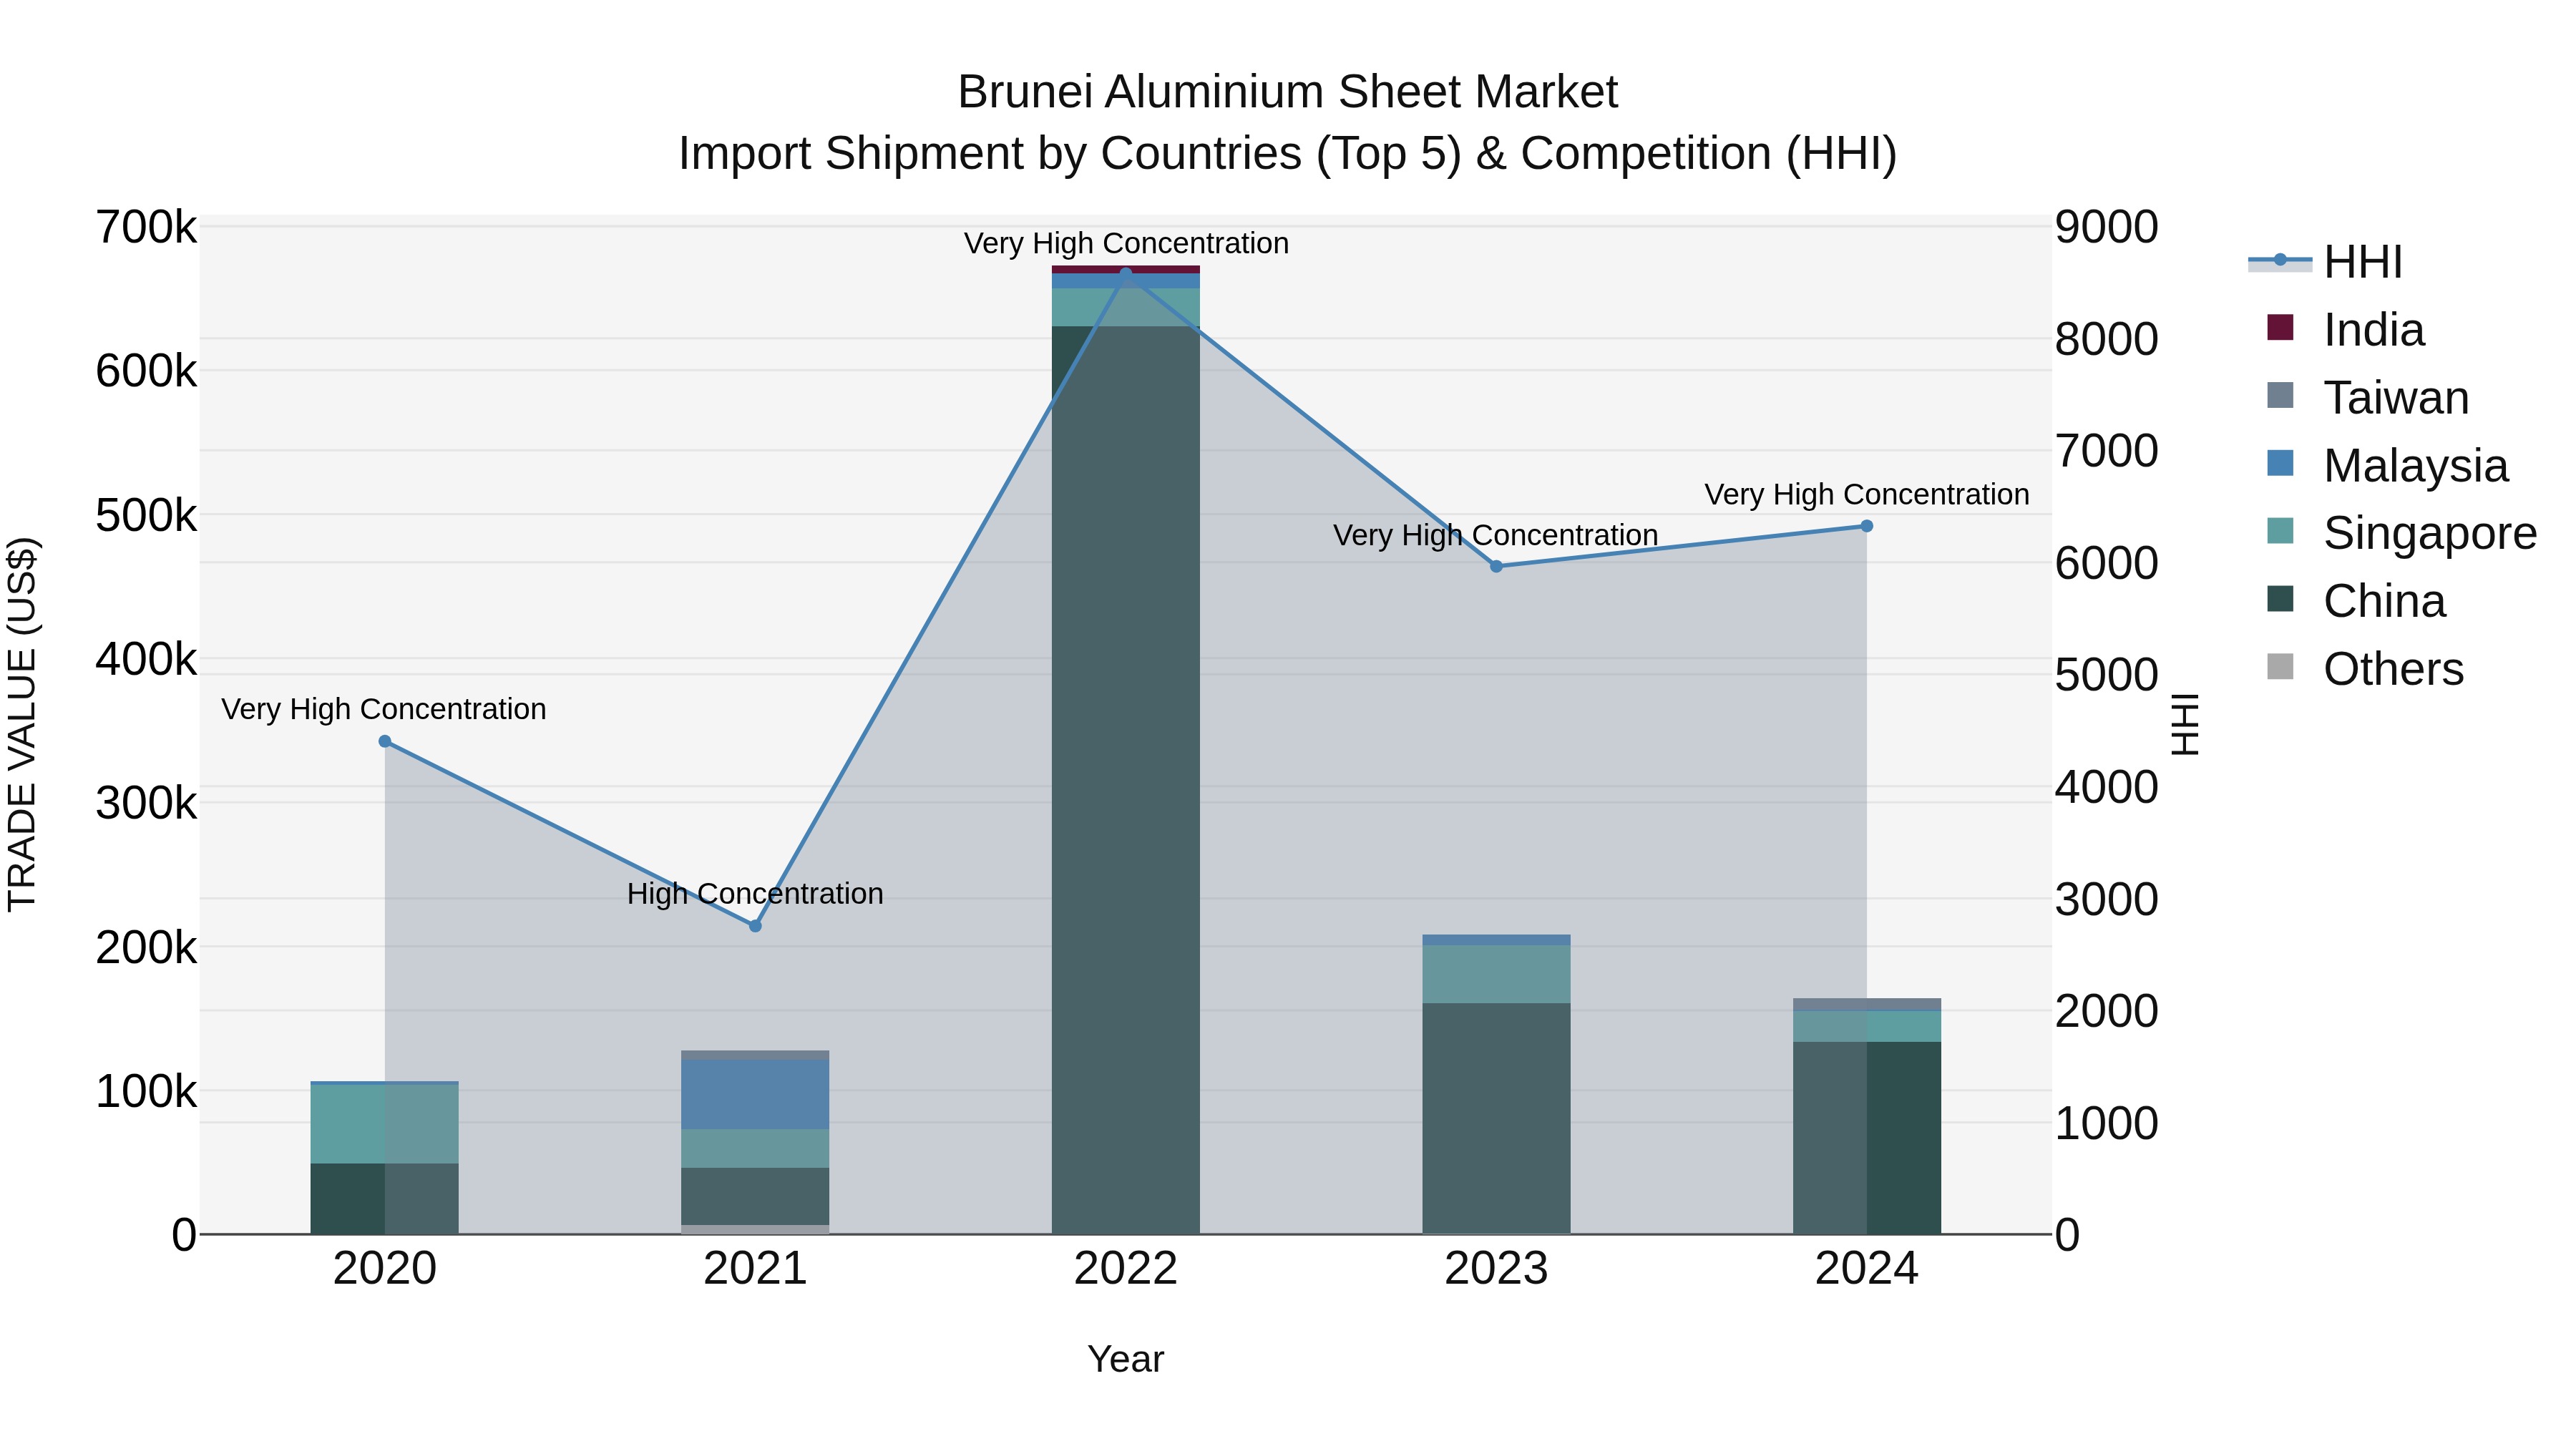Click the rotated HHI right axis title

2186,724
